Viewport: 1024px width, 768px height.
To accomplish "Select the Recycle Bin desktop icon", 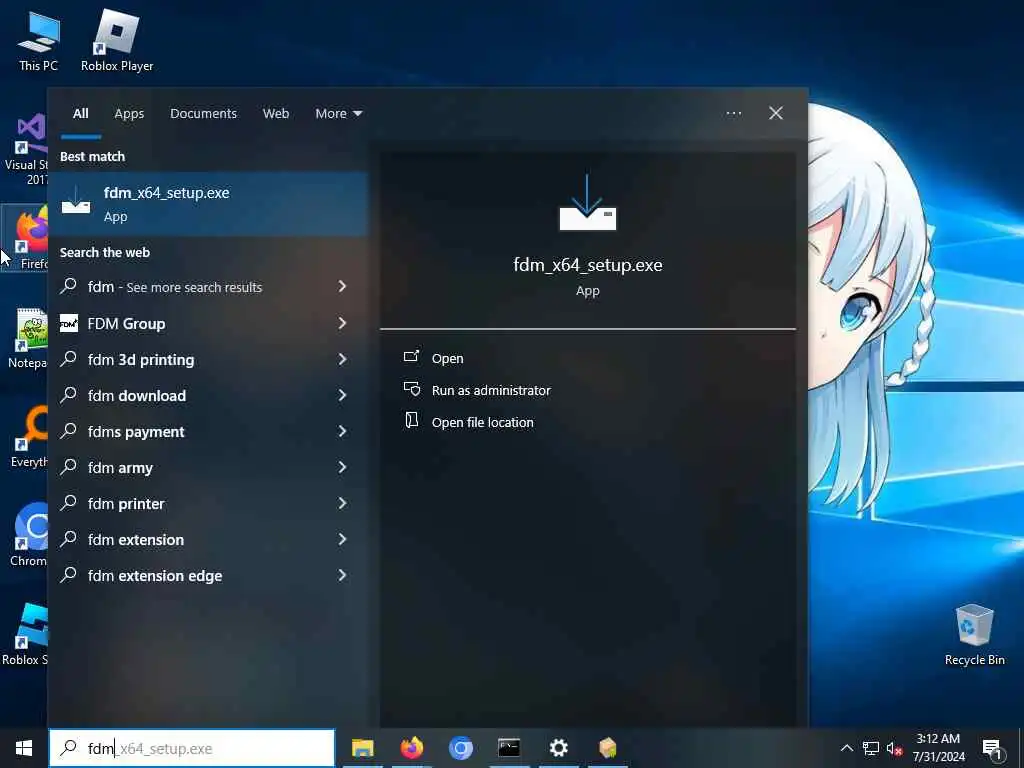I will click(974, 635).
